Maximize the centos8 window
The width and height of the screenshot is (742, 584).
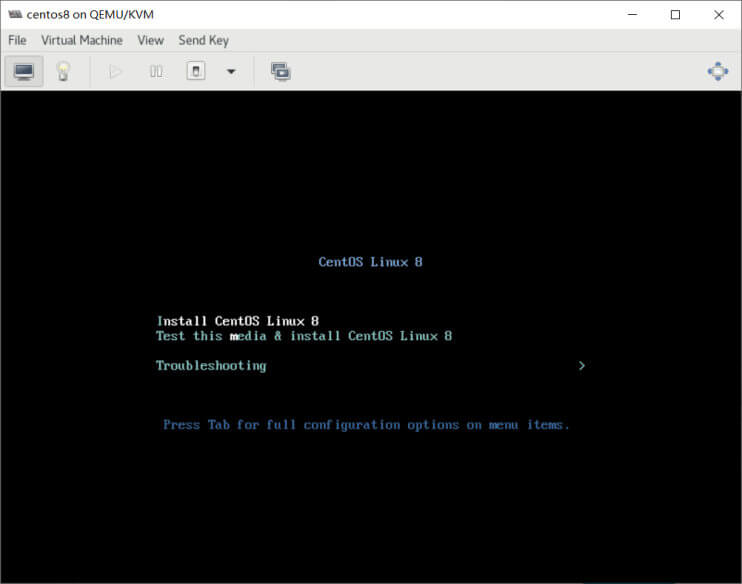676,15
